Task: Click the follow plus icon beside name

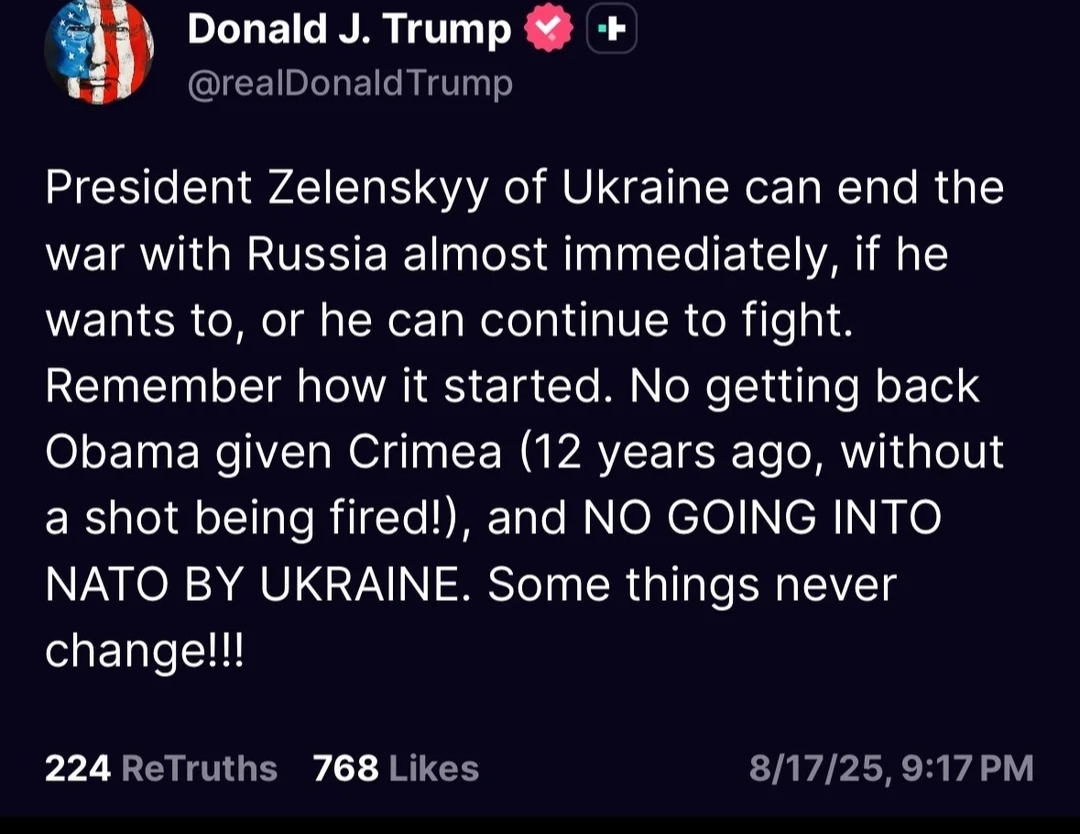Action: (x=612, y=28)
